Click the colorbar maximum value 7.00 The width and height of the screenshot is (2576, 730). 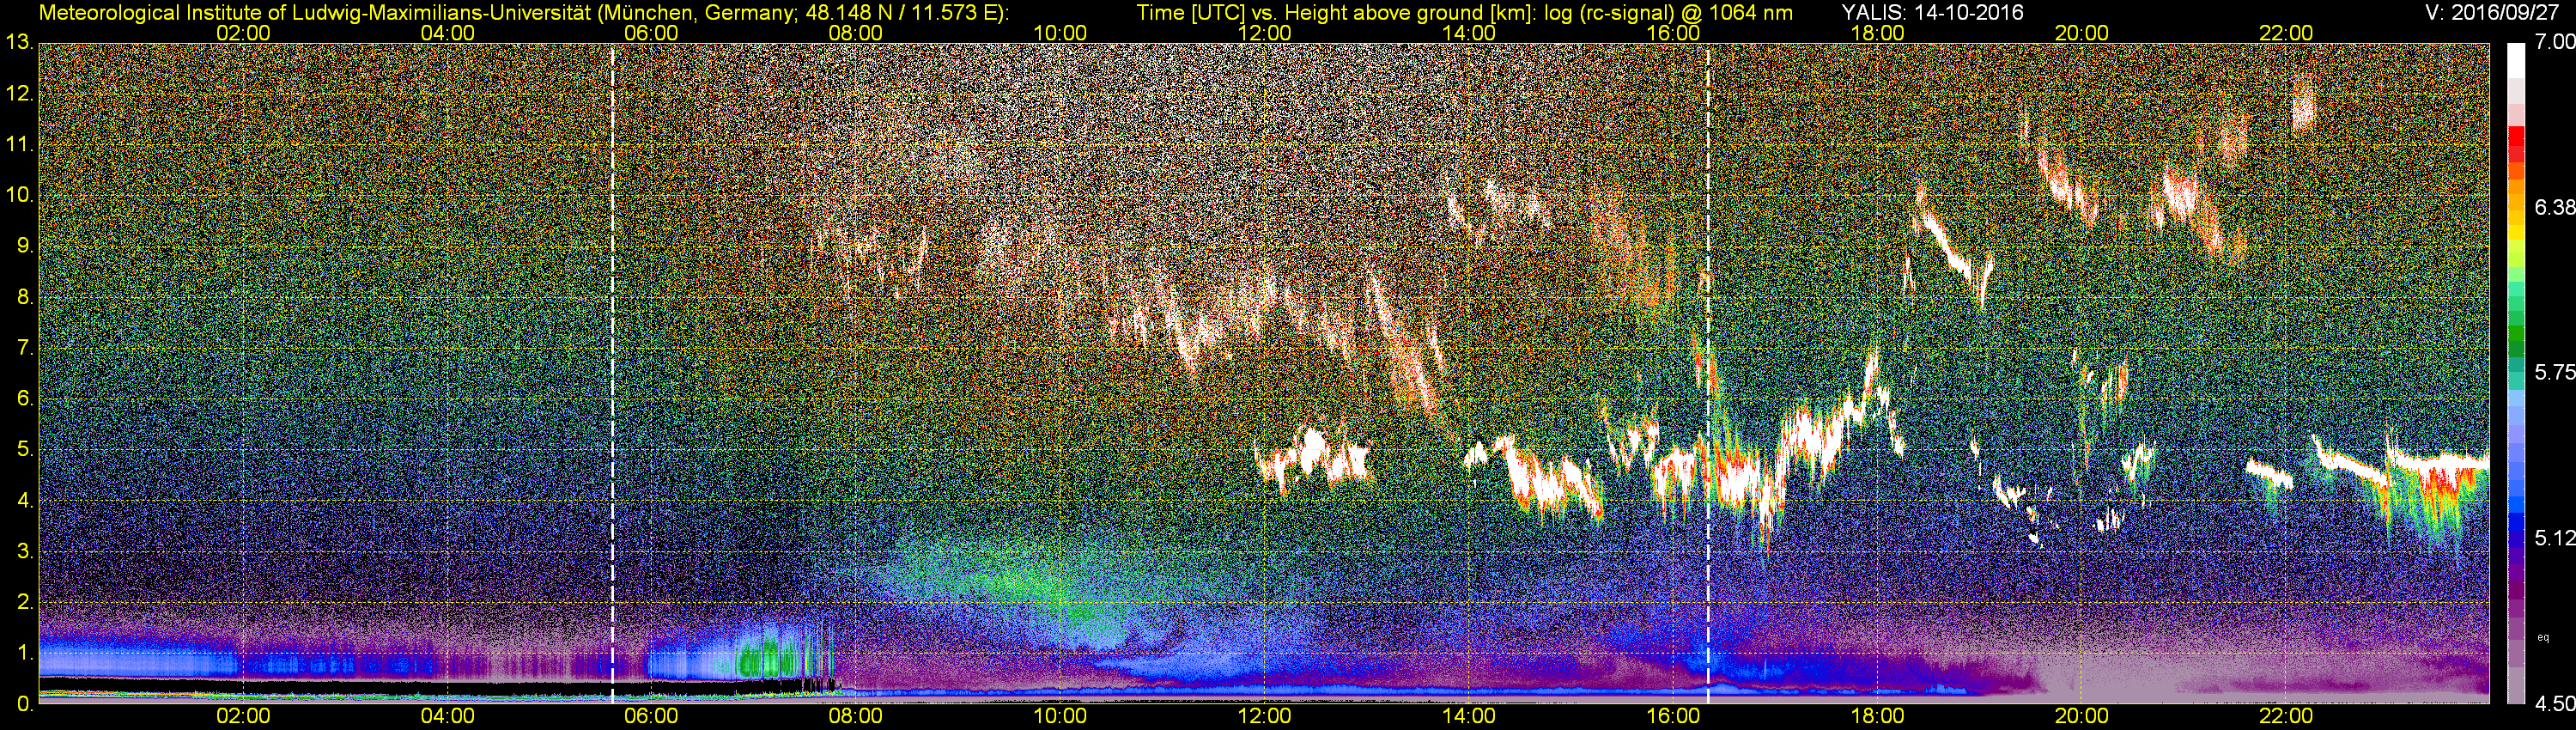point(2555,41)
